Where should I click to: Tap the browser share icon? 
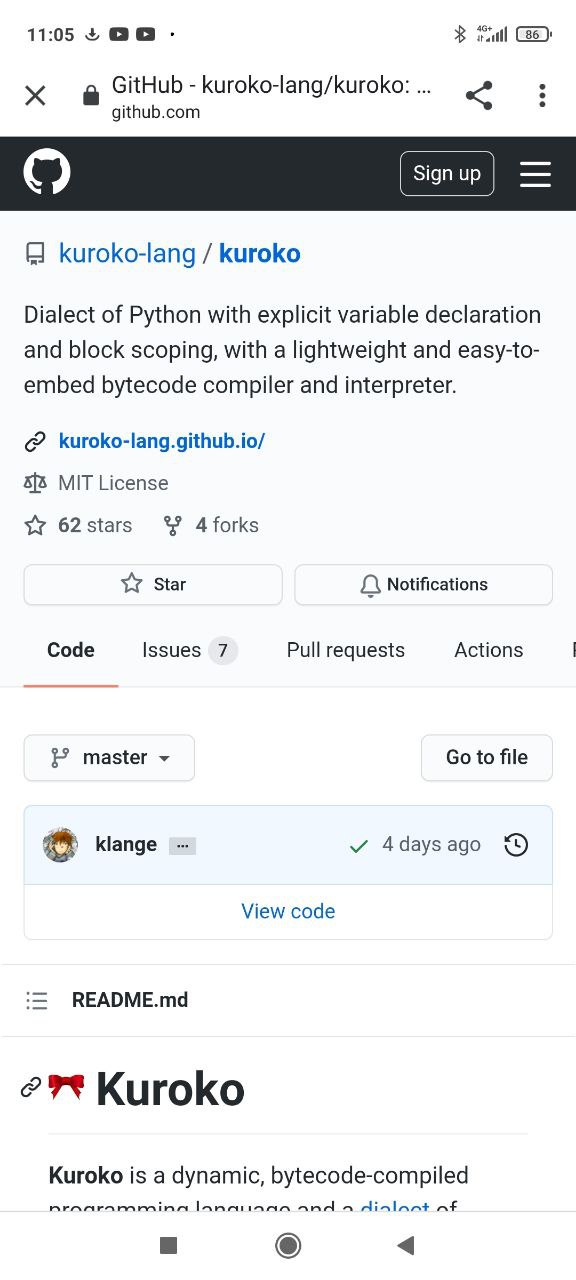pyautogui.click(x=479, y=96)
